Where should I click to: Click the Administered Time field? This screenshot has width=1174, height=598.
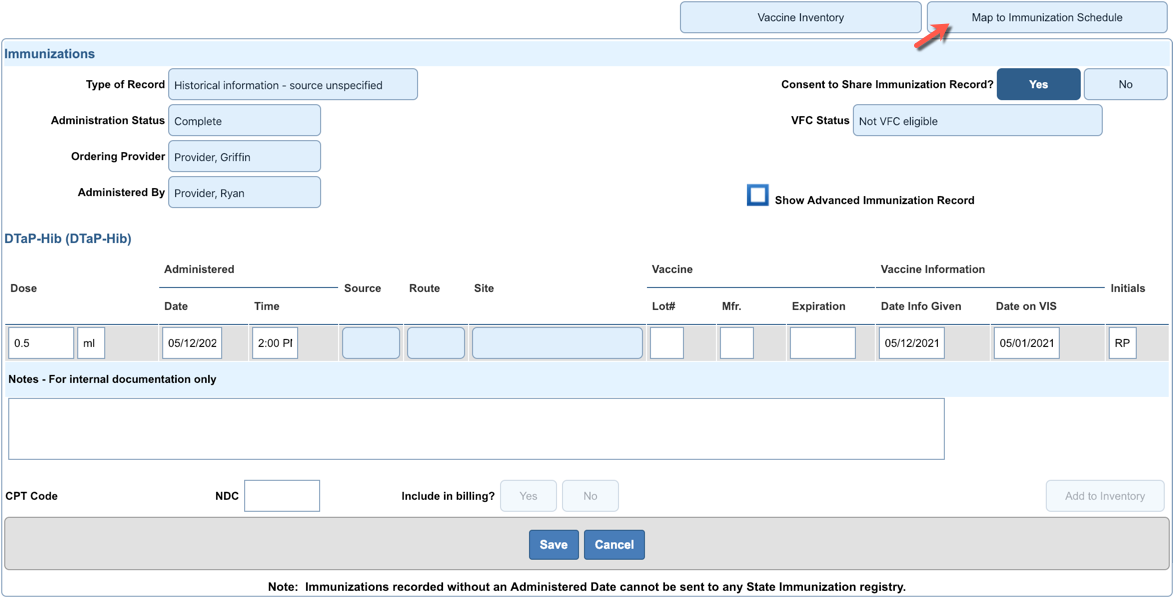[x=274, y=343]
